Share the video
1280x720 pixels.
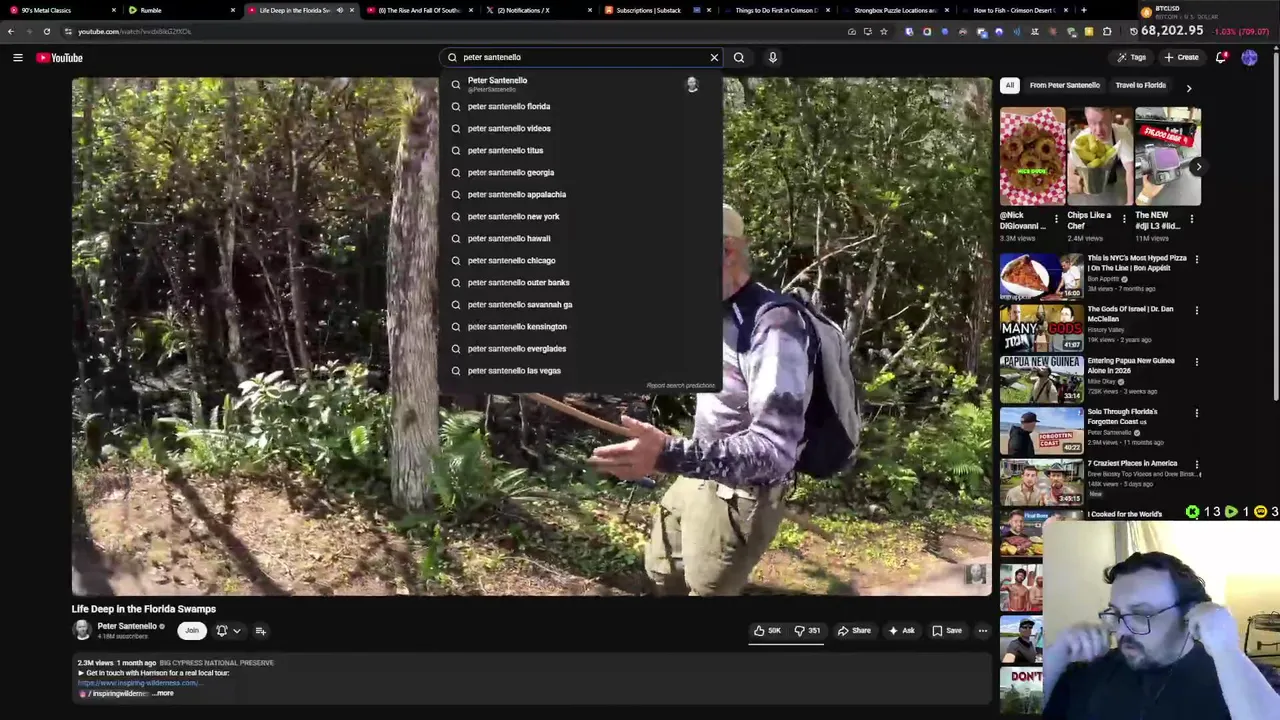(854, 630)
